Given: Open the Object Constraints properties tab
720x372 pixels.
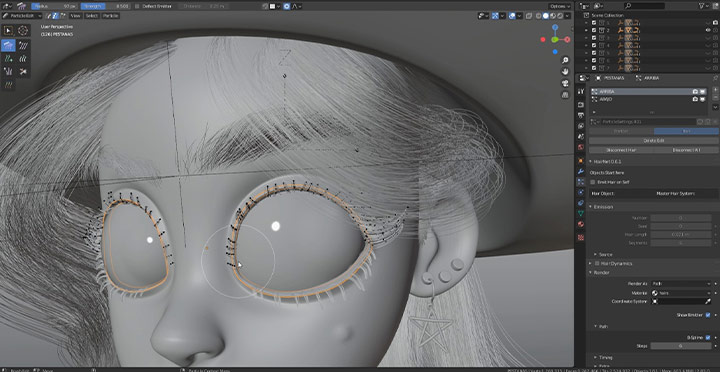Looking at the screenshot, I should point(581,203).
